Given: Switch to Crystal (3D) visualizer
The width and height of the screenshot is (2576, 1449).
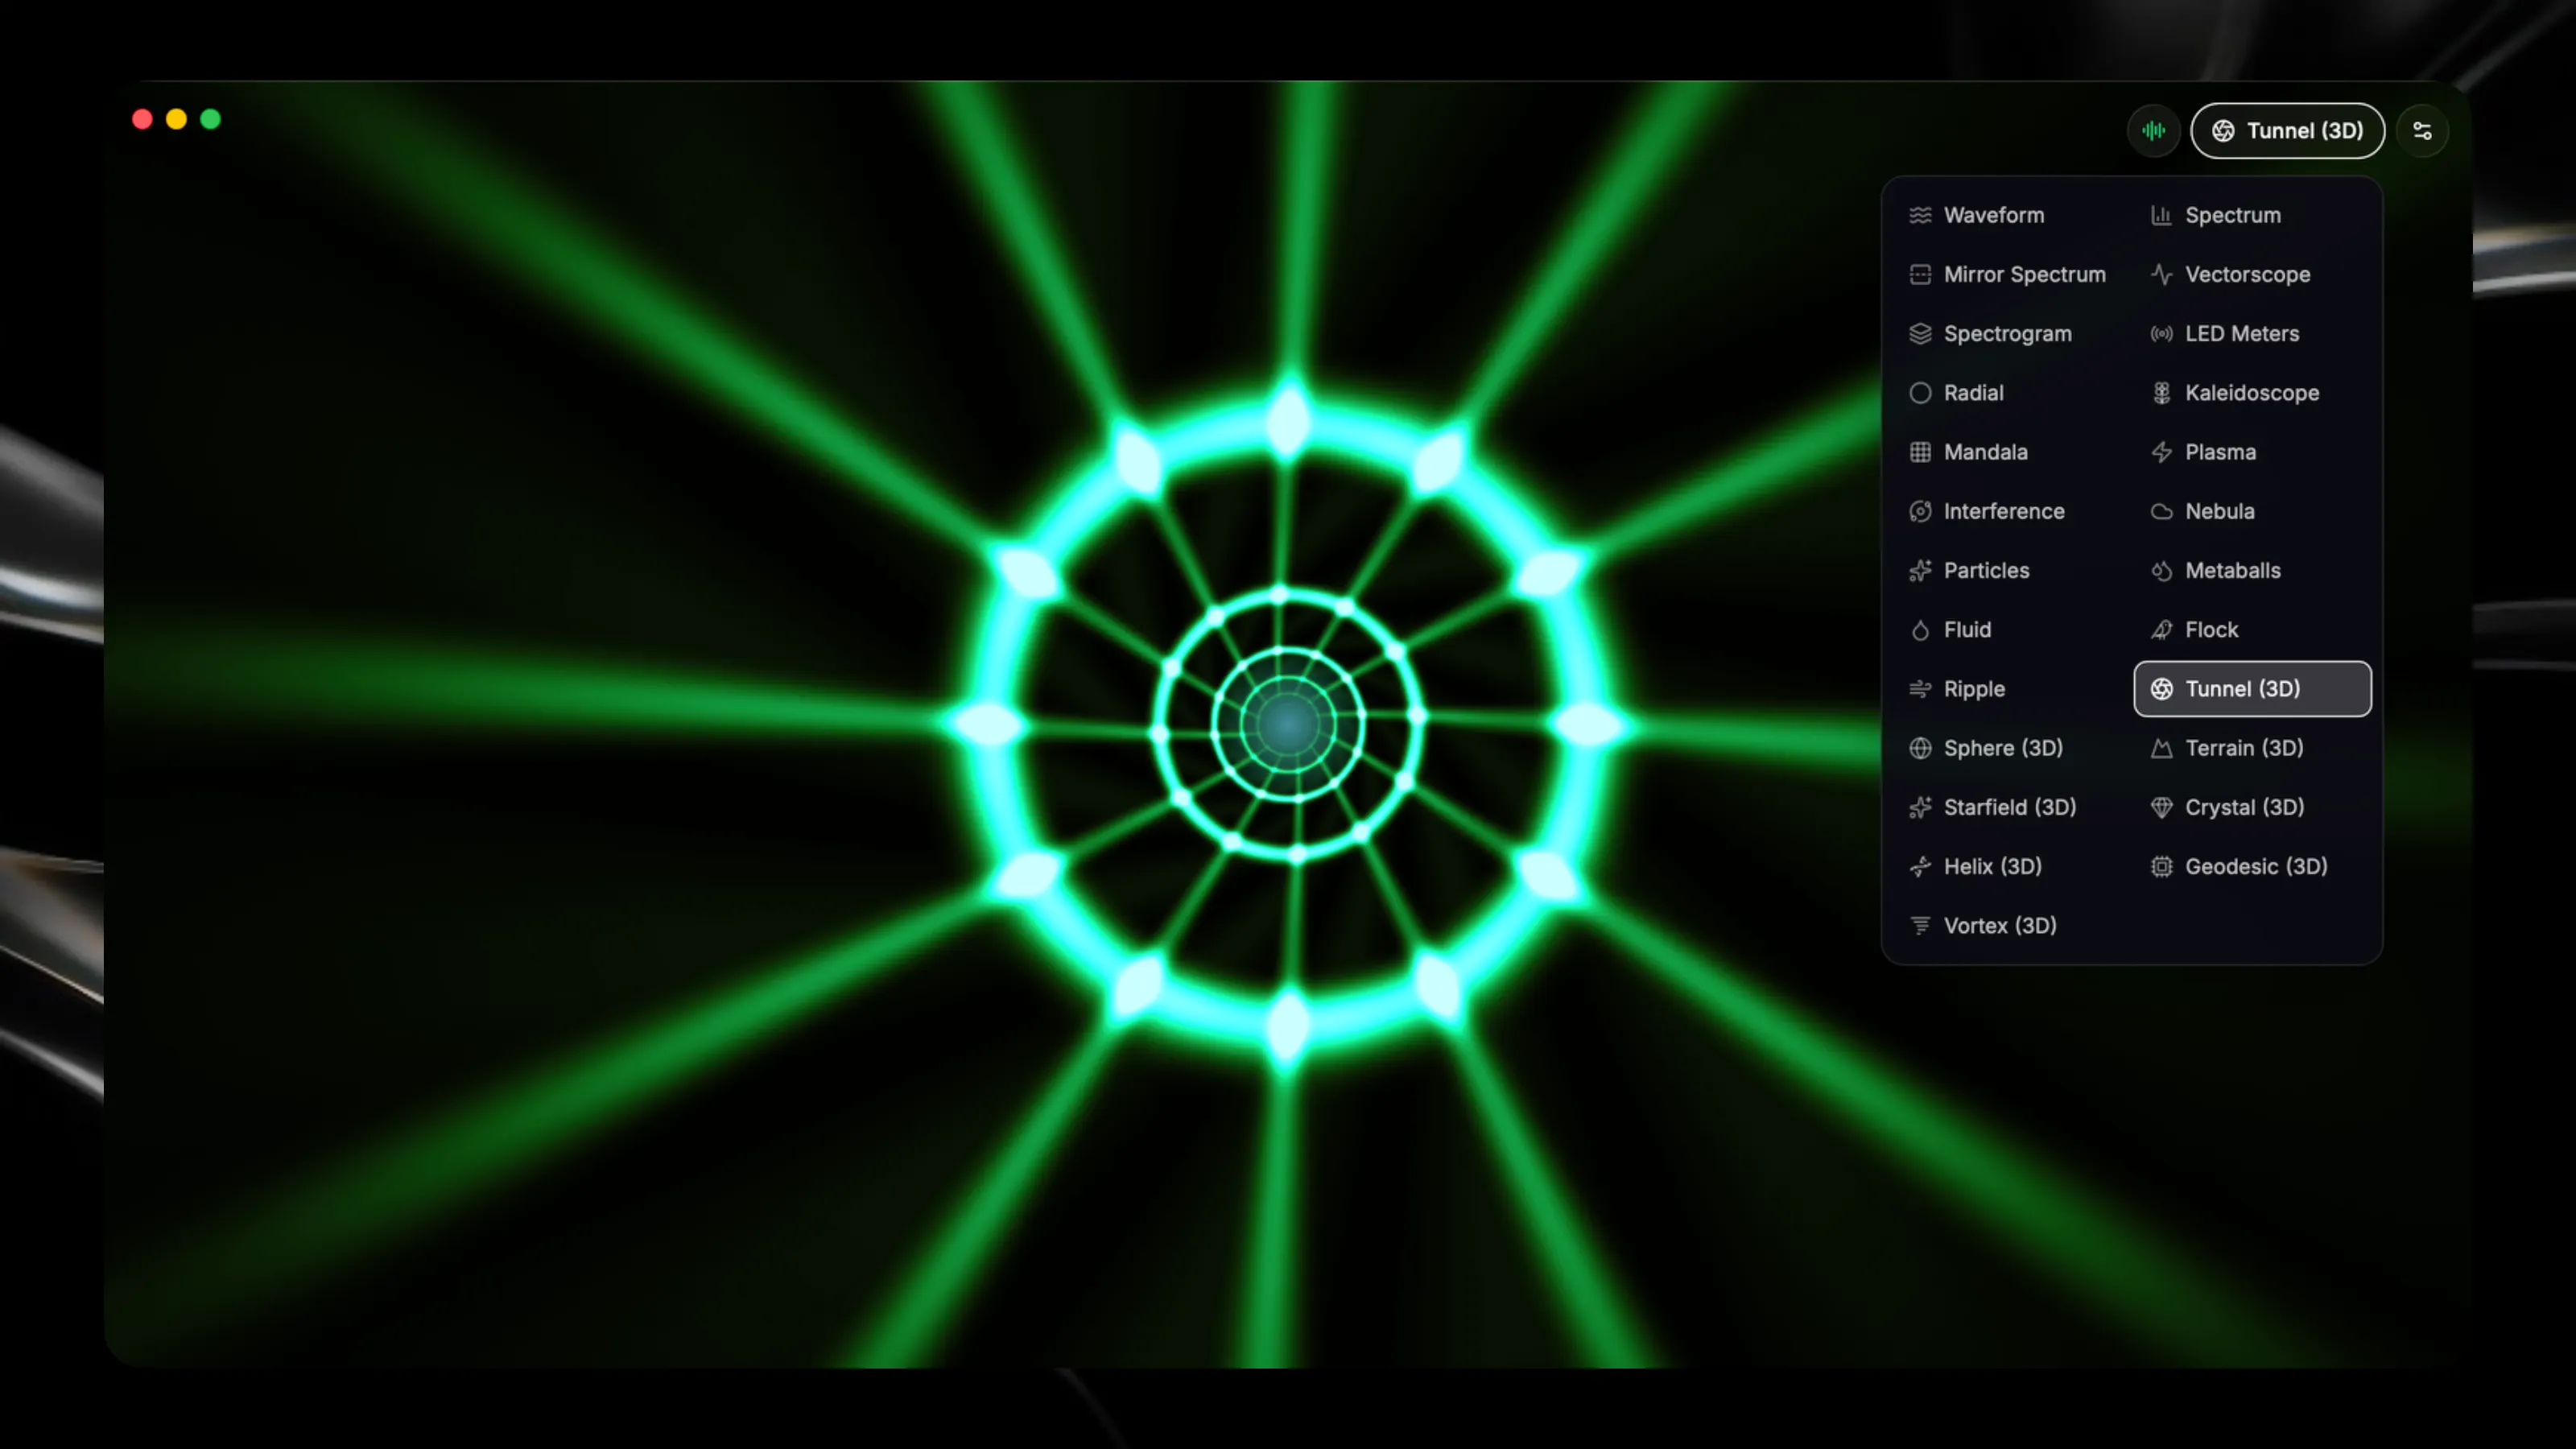Looking at the screenshot, I should click(x=2252, y=807).
